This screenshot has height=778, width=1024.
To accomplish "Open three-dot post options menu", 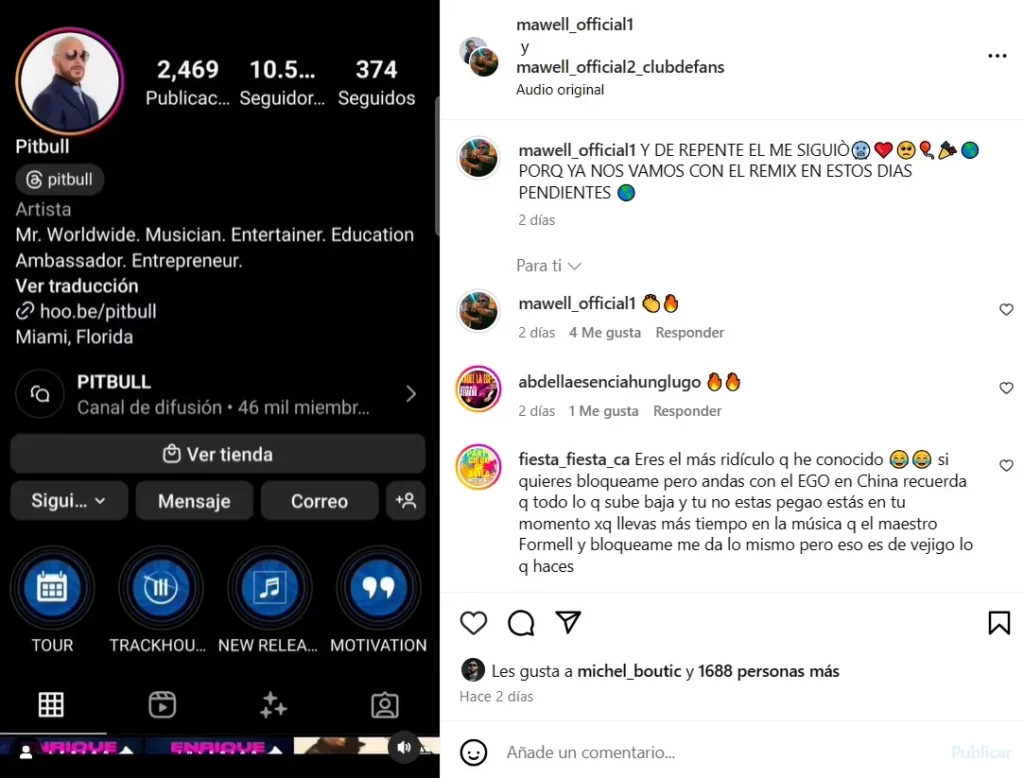I will pos(997,56).
